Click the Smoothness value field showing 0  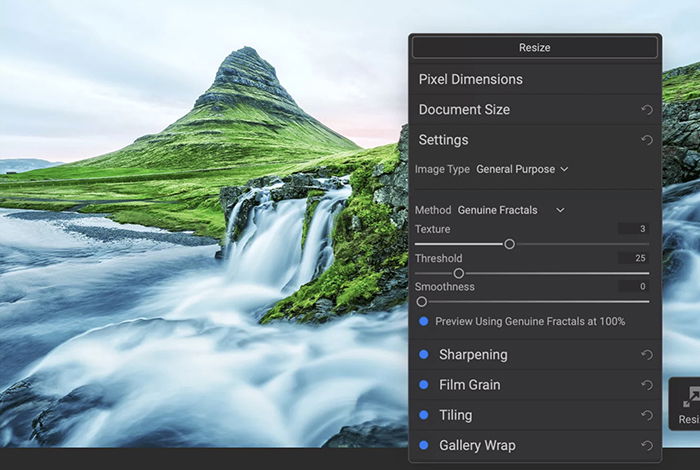point(633,287)
